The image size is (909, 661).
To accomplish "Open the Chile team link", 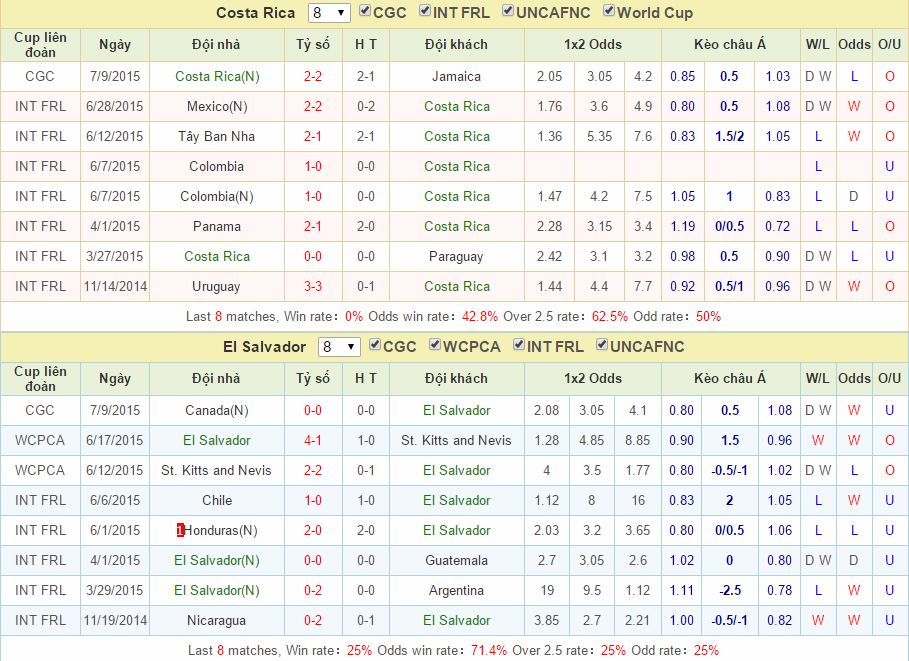I will [217, 500].
